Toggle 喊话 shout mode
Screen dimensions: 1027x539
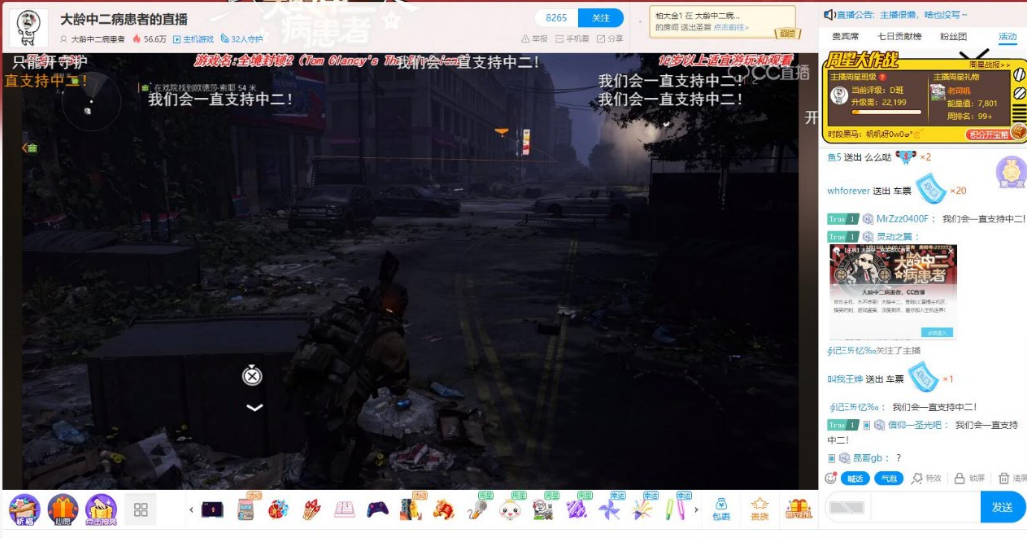[x=855, y=479]
